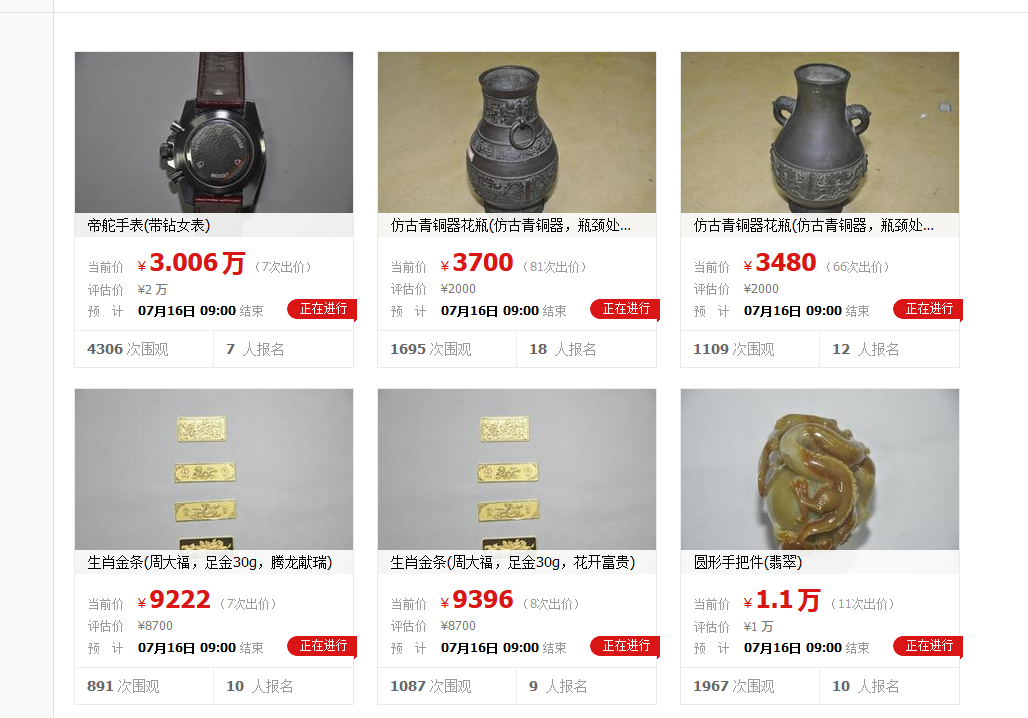Open 生肖金条 花开富贵 listing title
This screenshot has width=1028, height=718.
click(513, 563)
